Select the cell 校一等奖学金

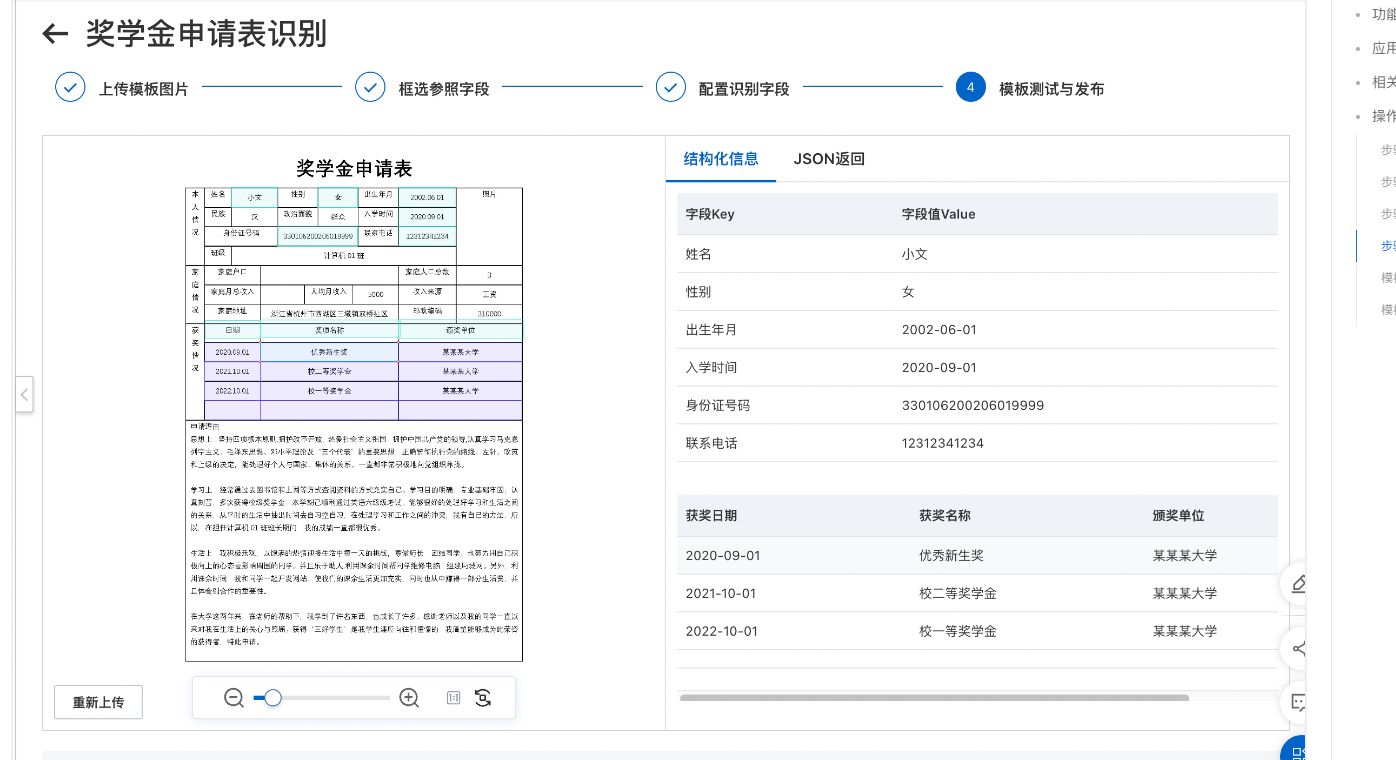tap(958, 631)
